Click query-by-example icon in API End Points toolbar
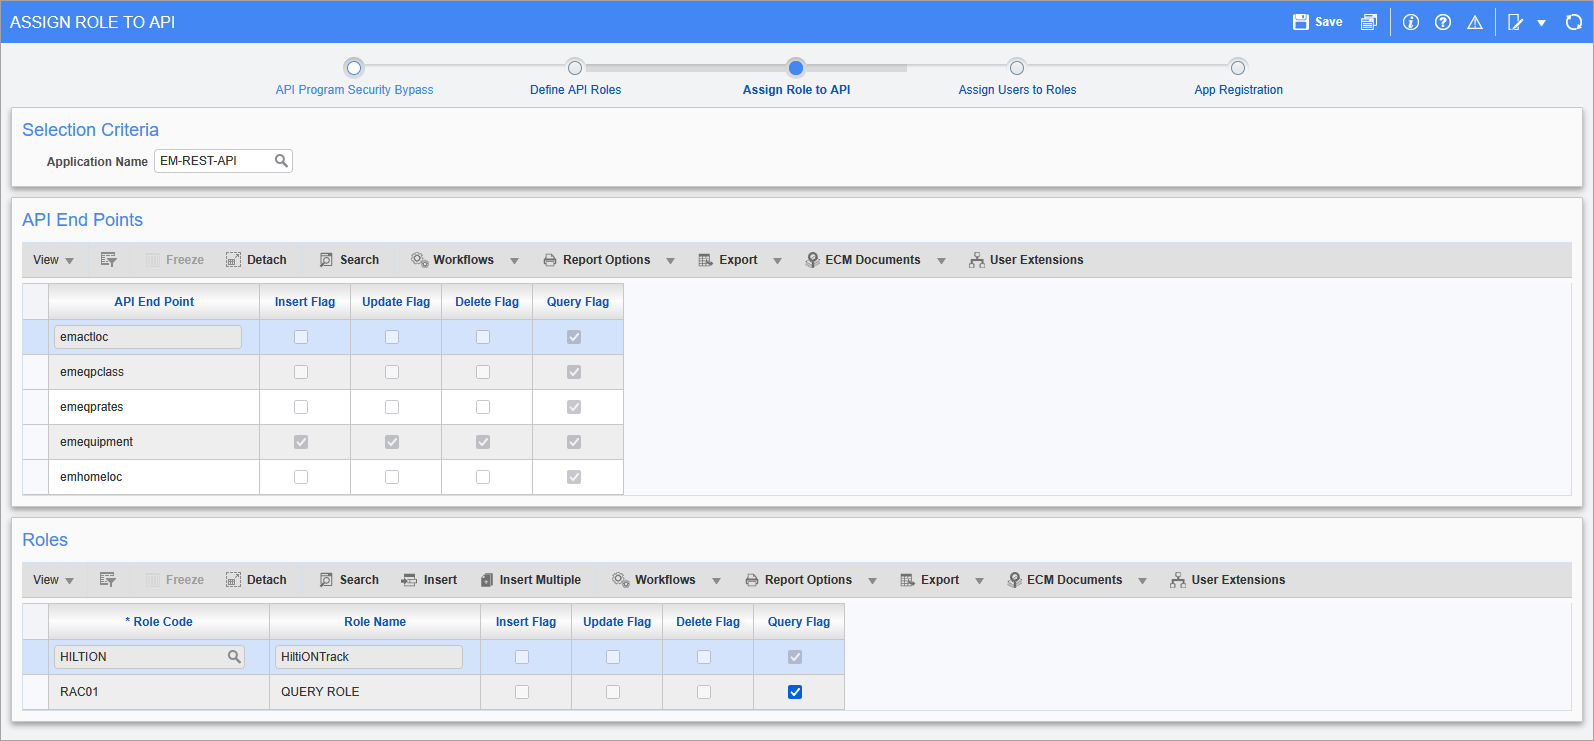 point(109,260)
